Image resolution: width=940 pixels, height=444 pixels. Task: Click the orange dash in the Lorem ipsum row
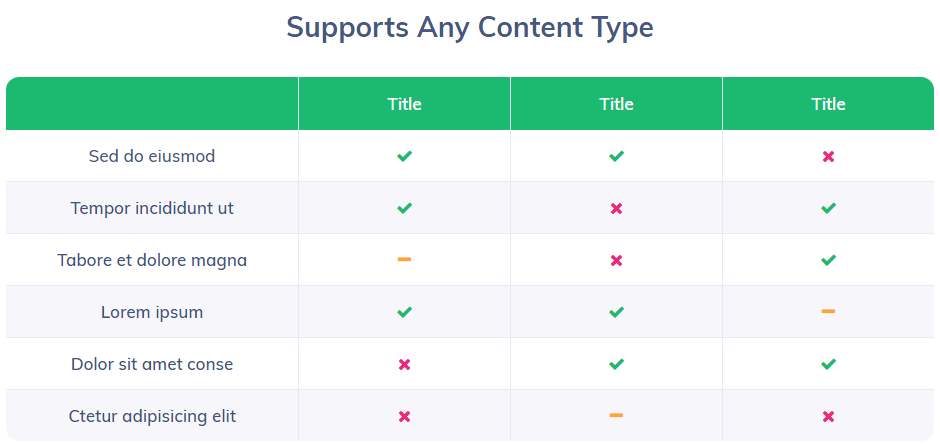pos(828,312)
